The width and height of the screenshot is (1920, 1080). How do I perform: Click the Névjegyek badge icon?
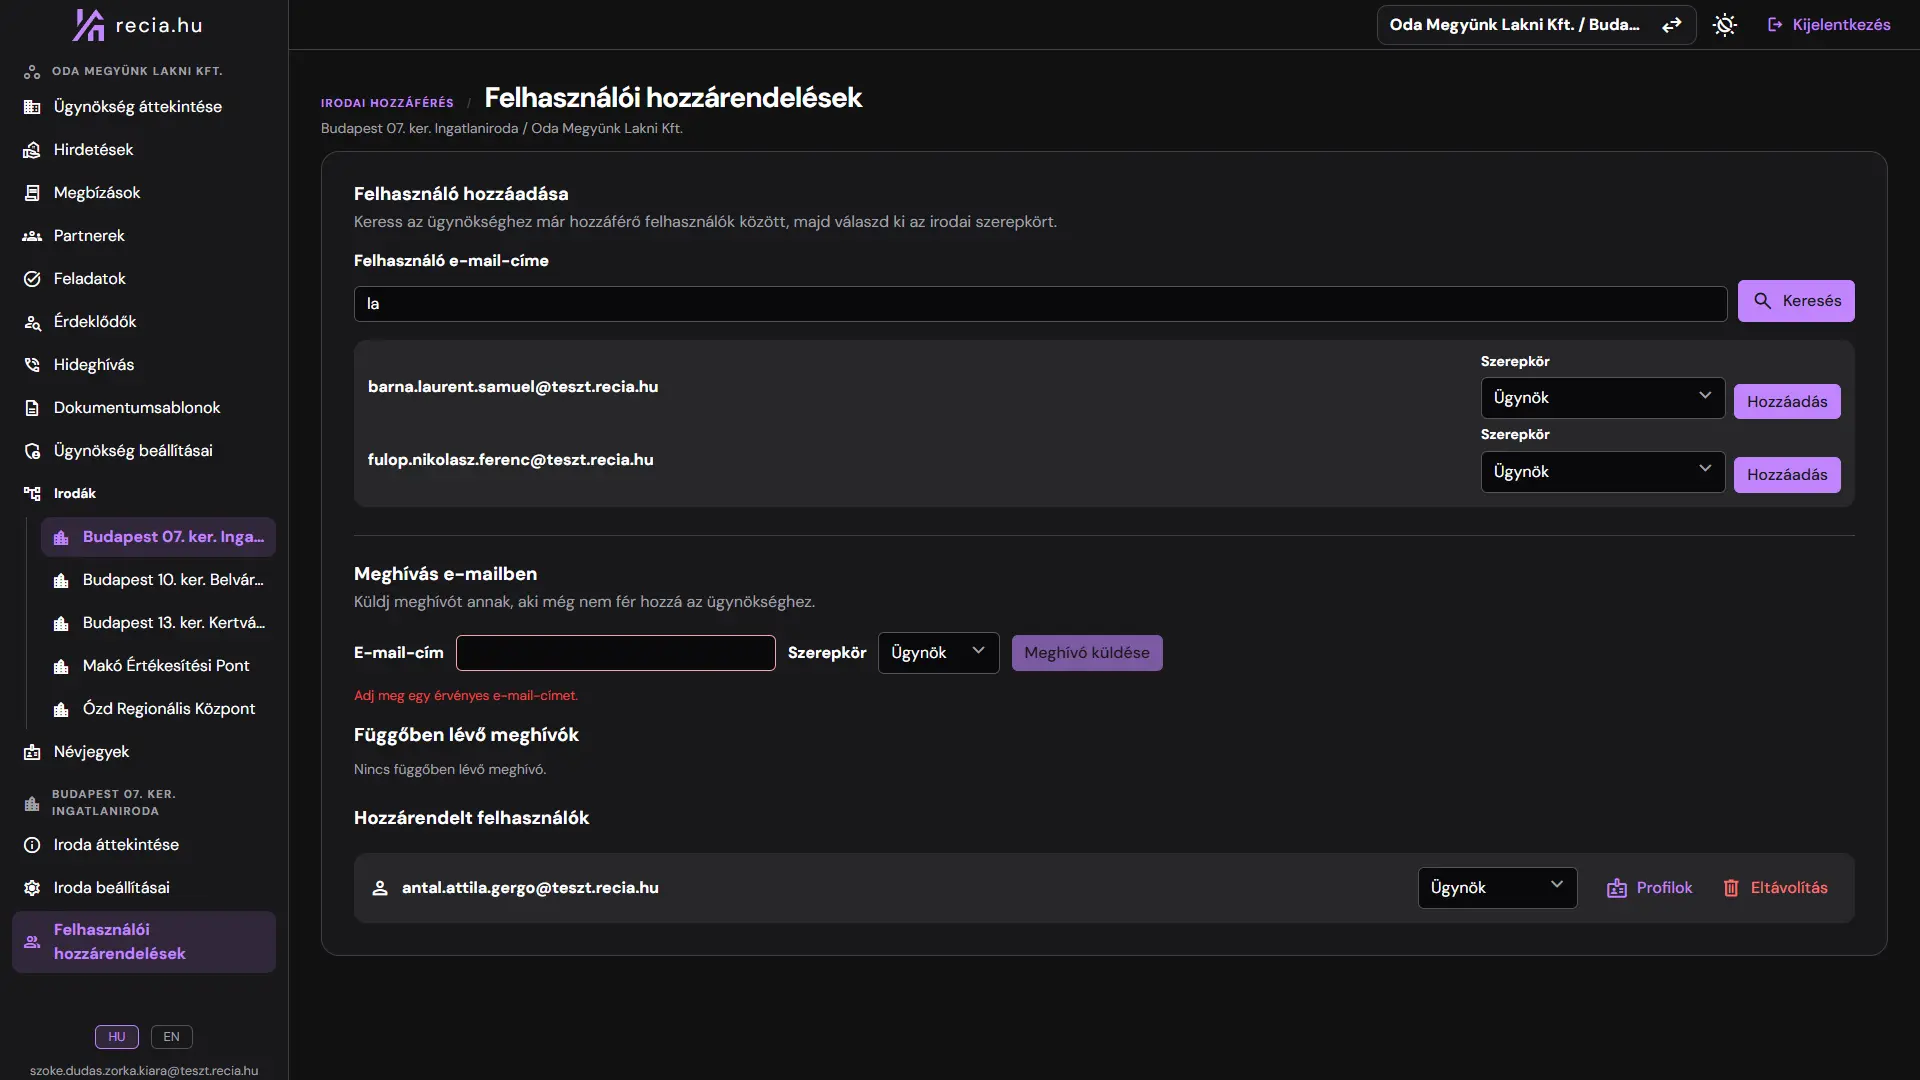[32, 752]
